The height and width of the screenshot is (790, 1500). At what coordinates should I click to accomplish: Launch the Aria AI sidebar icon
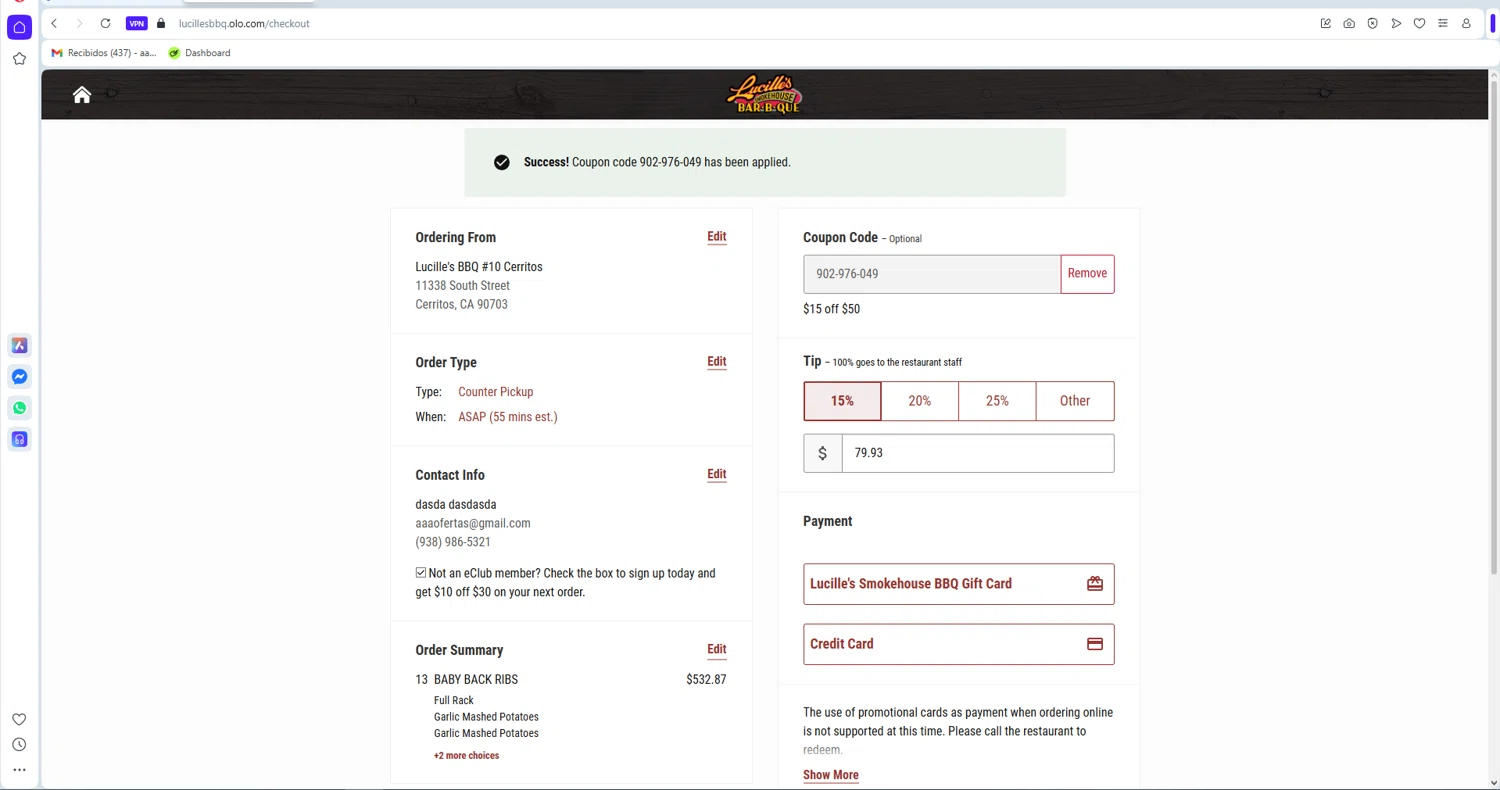coord(19,346)
